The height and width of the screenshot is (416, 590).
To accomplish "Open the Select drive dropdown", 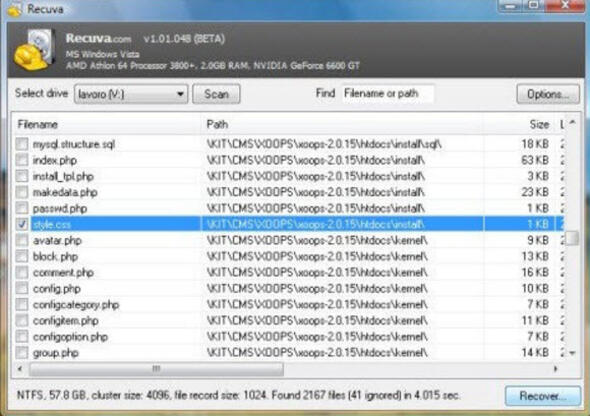I will coord(131,94).
